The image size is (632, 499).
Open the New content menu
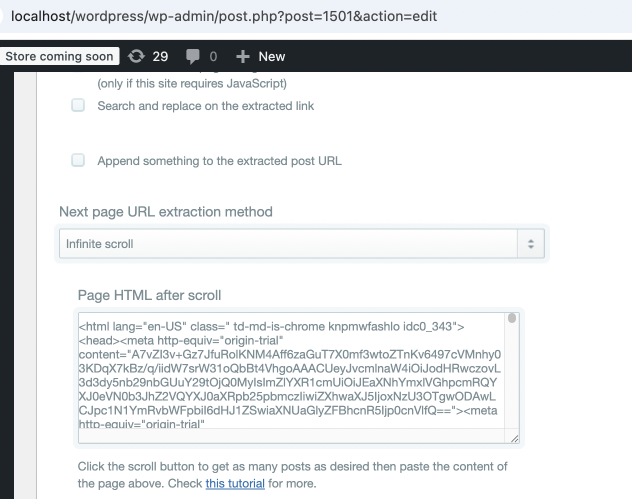click(x=271, y=57)
